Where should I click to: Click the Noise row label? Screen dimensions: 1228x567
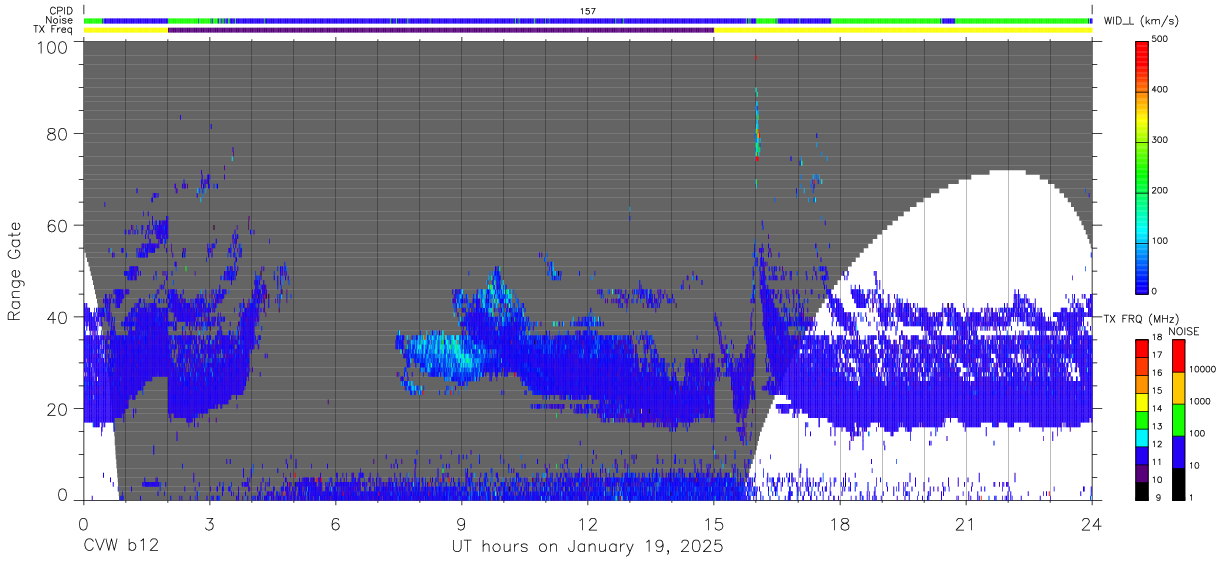pyautogui.click(x=60, y=20)
